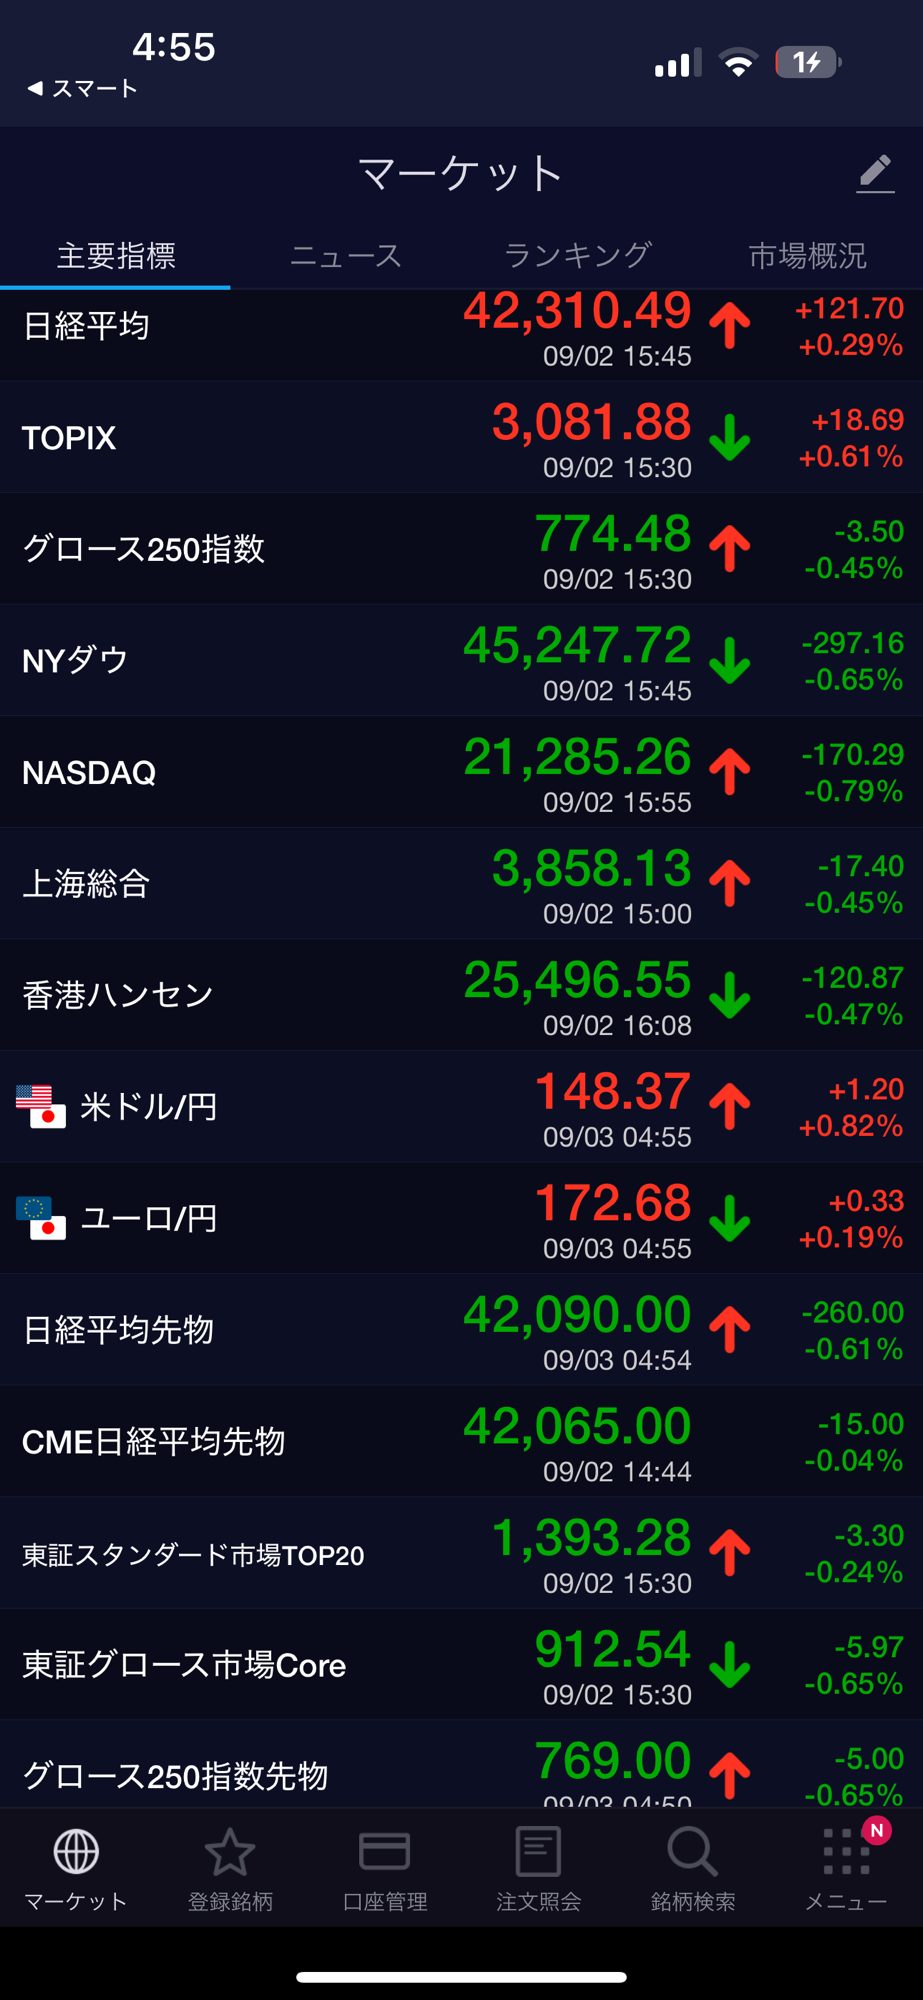Tap the 米ドル/円 flag icon
The width and height of the screenshot is (923, 2000).
tap(41, 1107)
